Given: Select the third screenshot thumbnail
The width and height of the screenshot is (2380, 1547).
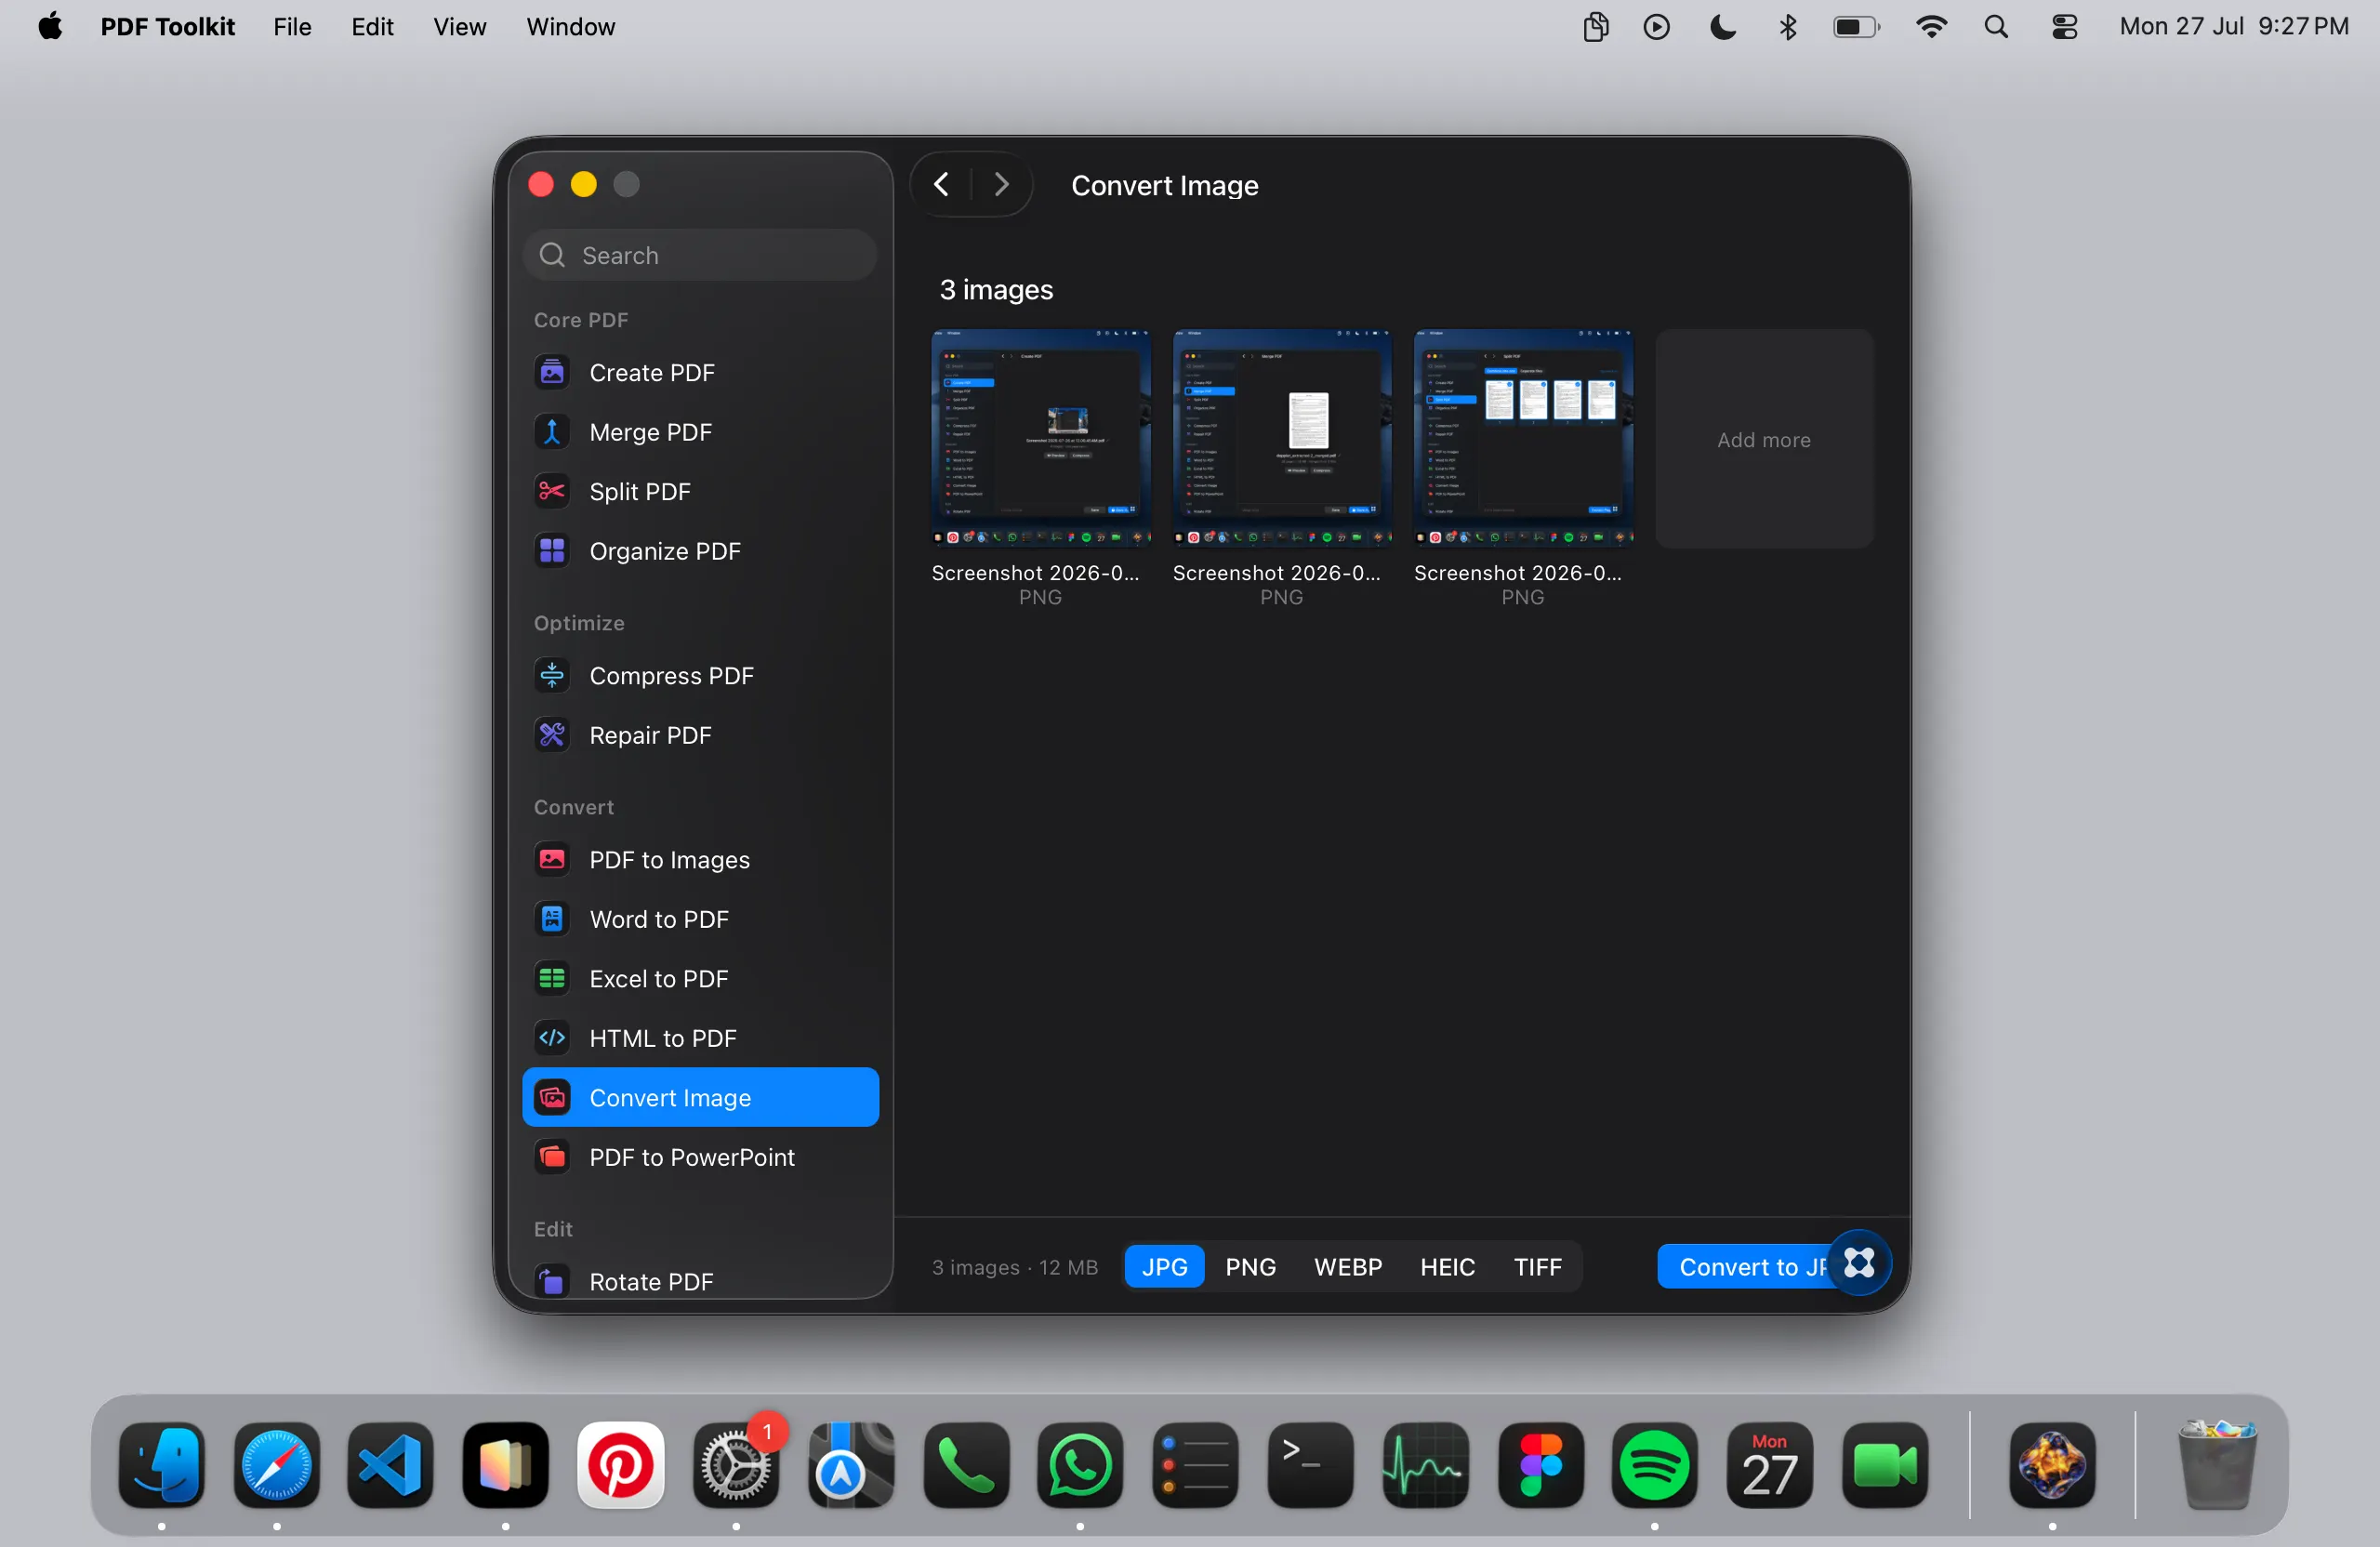Looking at the screenshot, I should pyautogui.click(x=1522, y=439).
